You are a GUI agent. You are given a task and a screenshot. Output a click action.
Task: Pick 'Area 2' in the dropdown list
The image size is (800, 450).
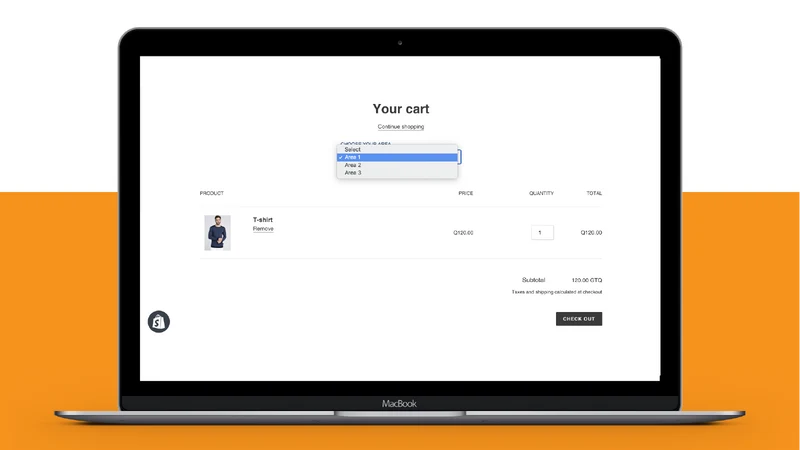(397, 165)
